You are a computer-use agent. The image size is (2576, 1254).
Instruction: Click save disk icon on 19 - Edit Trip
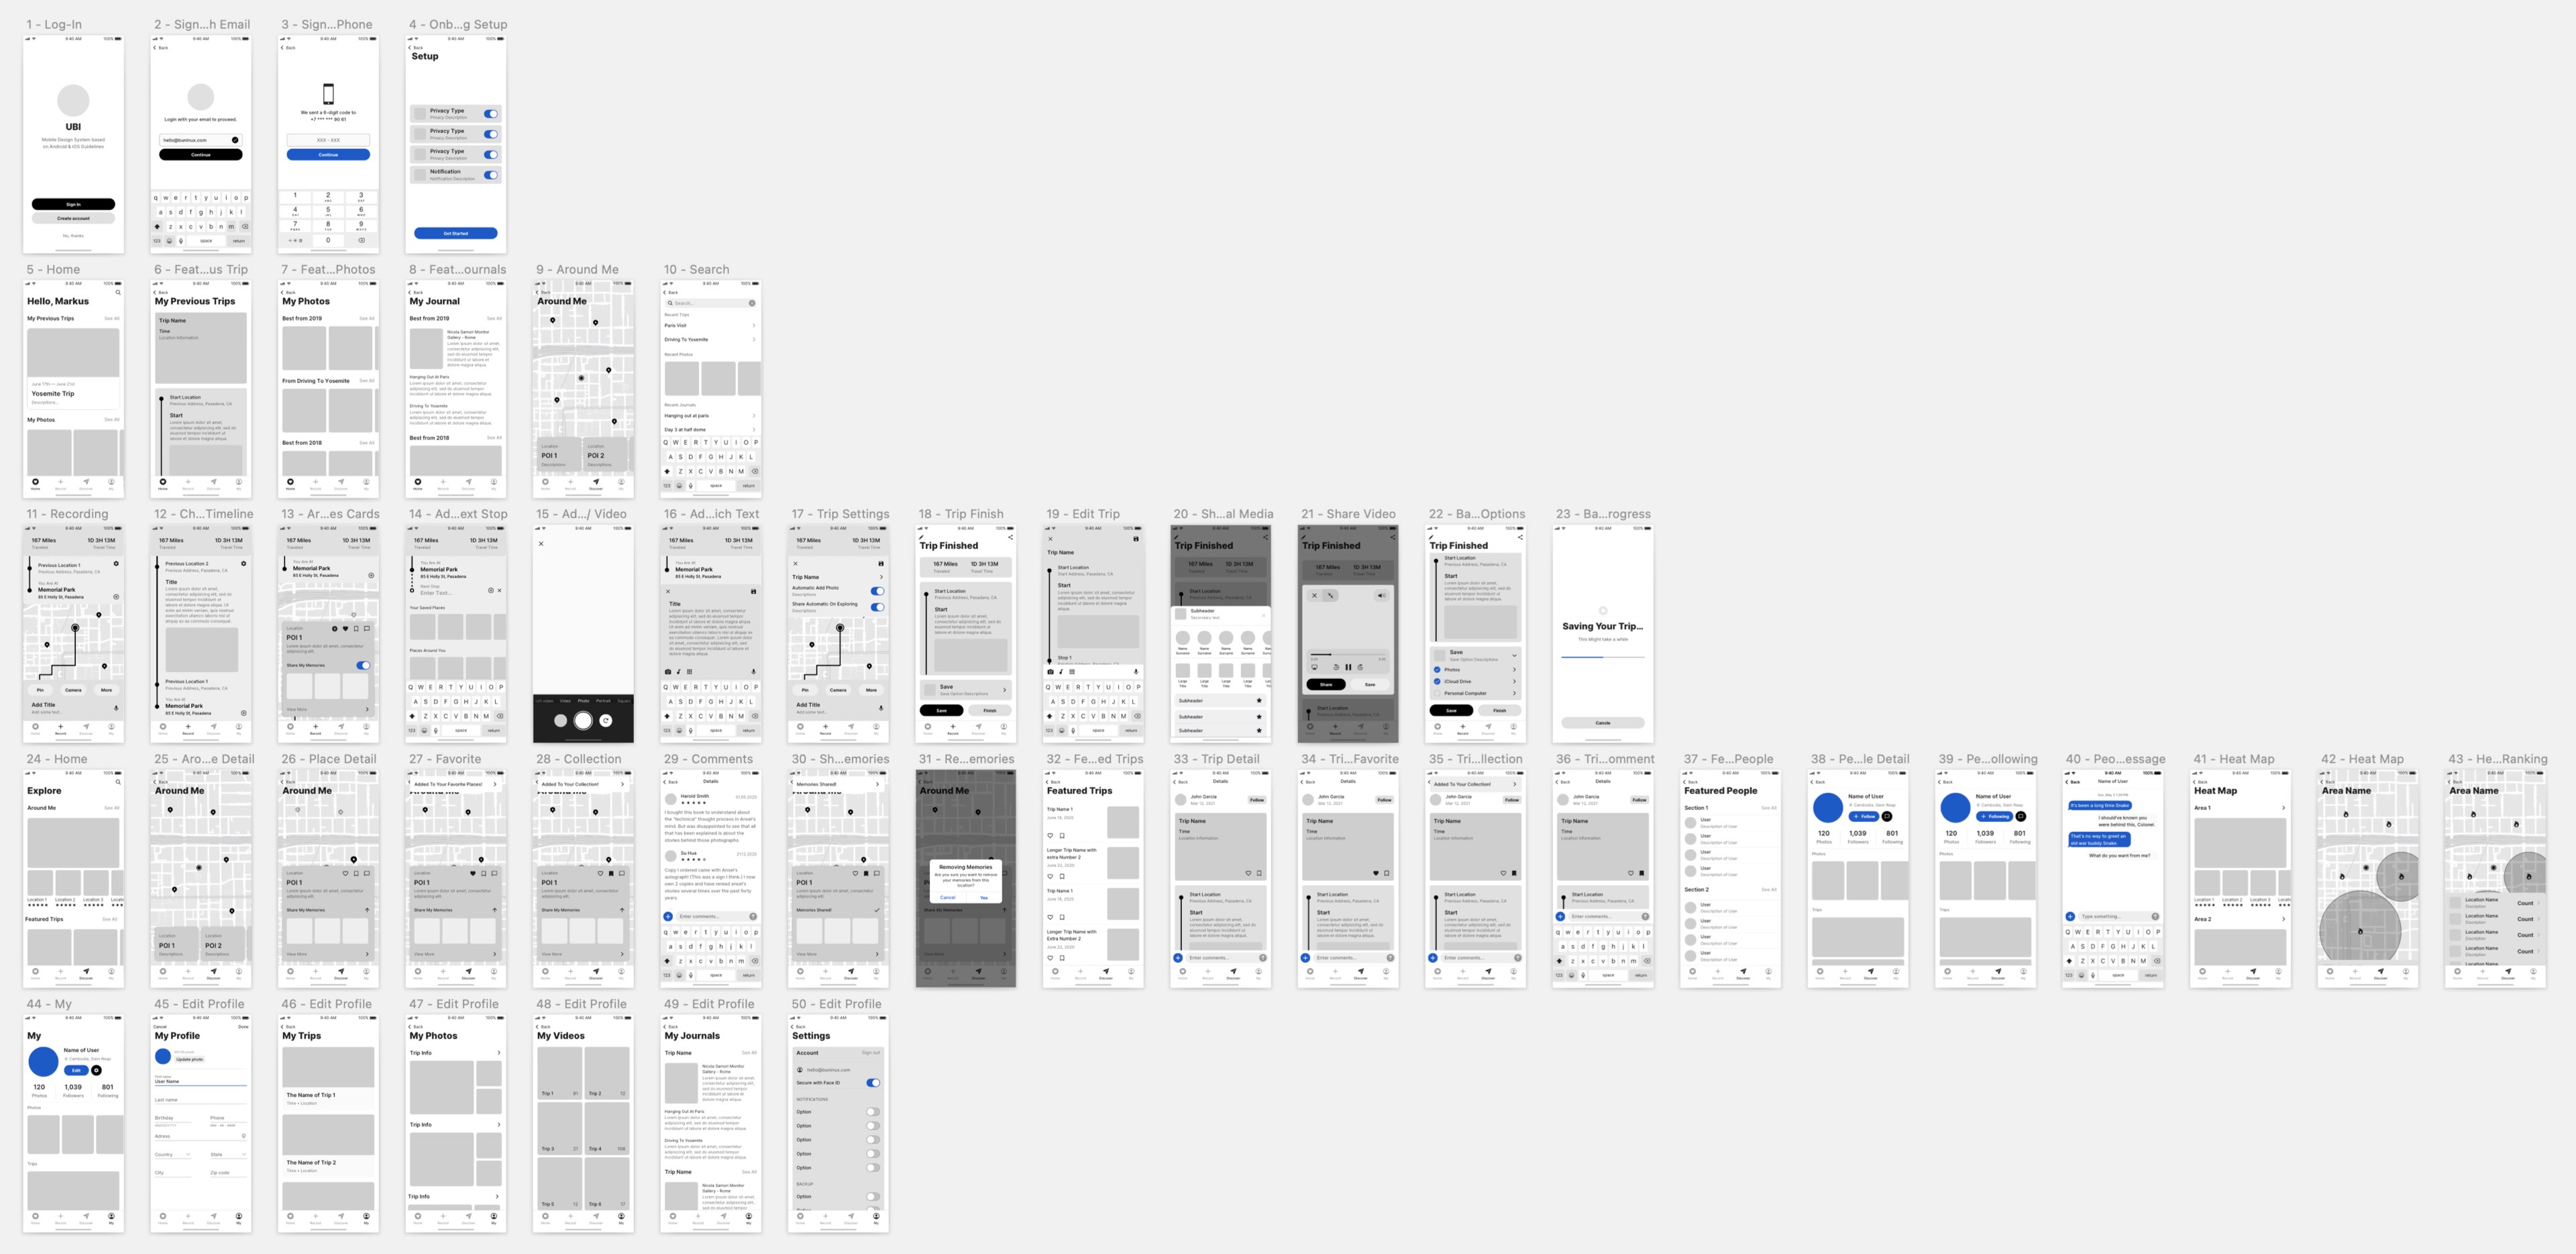[x=1136, y=539]
